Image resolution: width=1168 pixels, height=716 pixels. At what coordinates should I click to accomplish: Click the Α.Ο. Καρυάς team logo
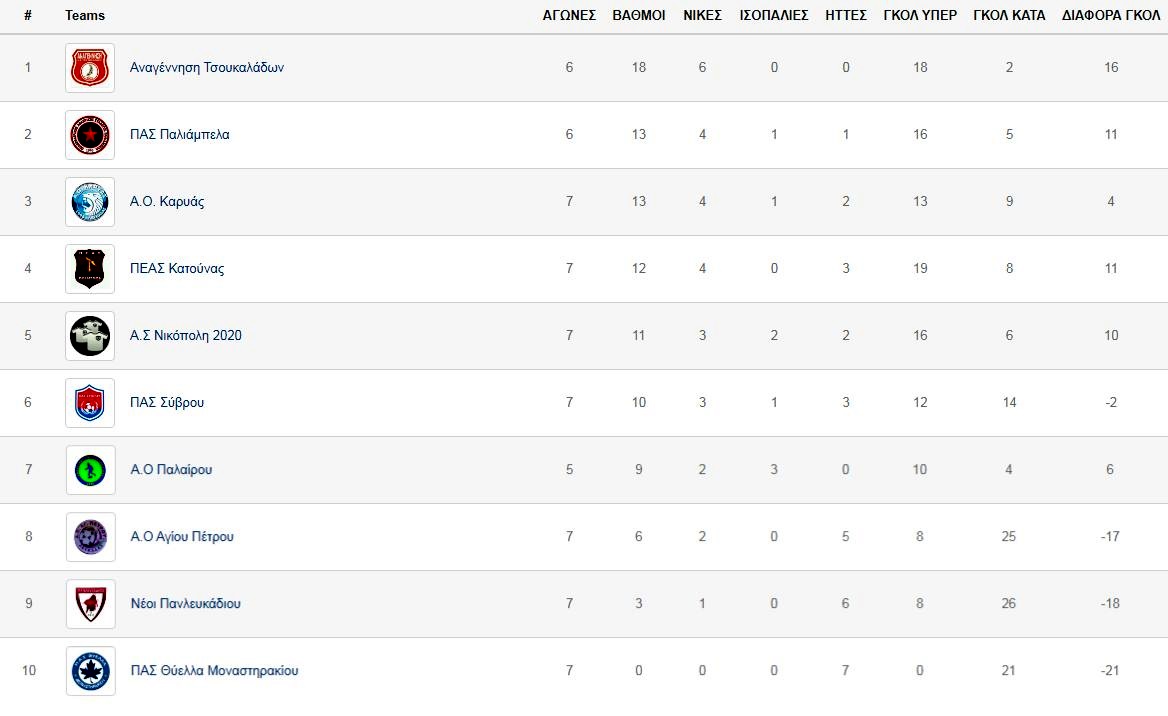[90, 202]
